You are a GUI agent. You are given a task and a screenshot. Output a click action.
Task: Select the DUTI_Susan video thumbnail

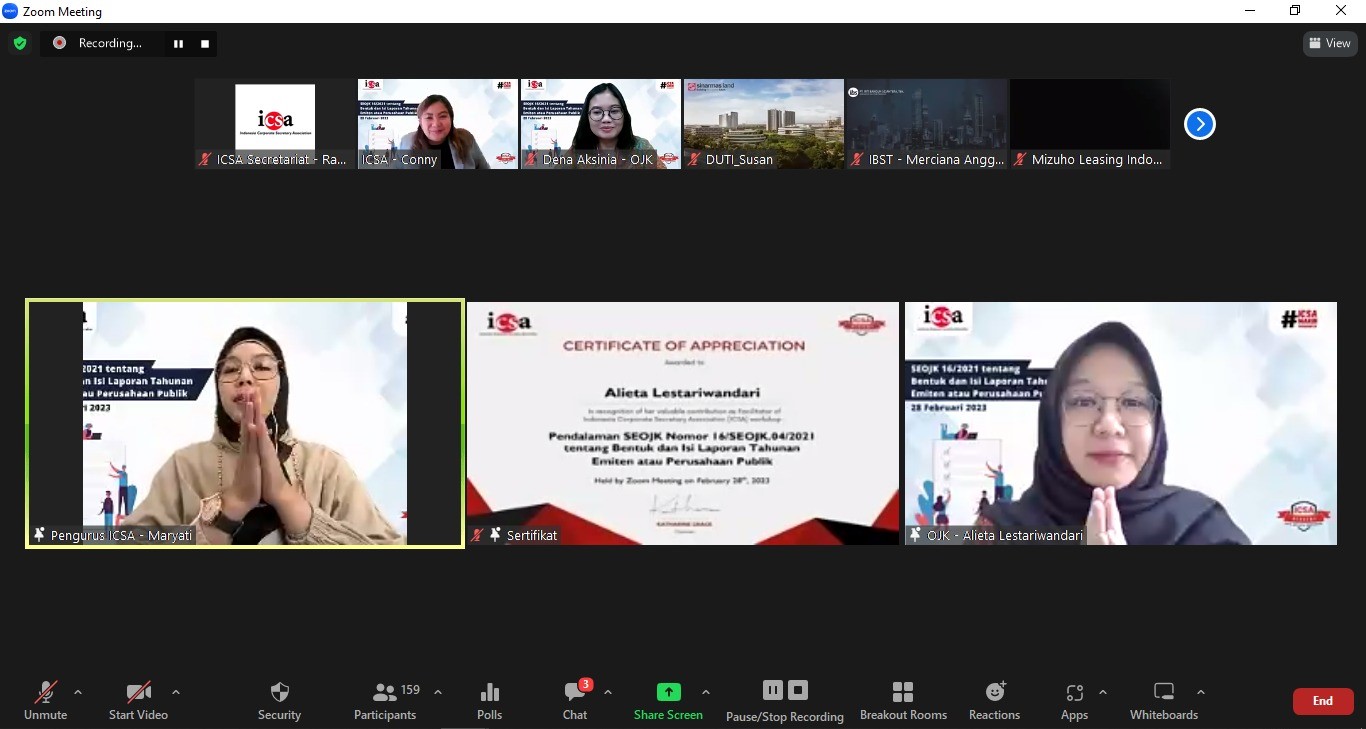click(x=763, y=124)
